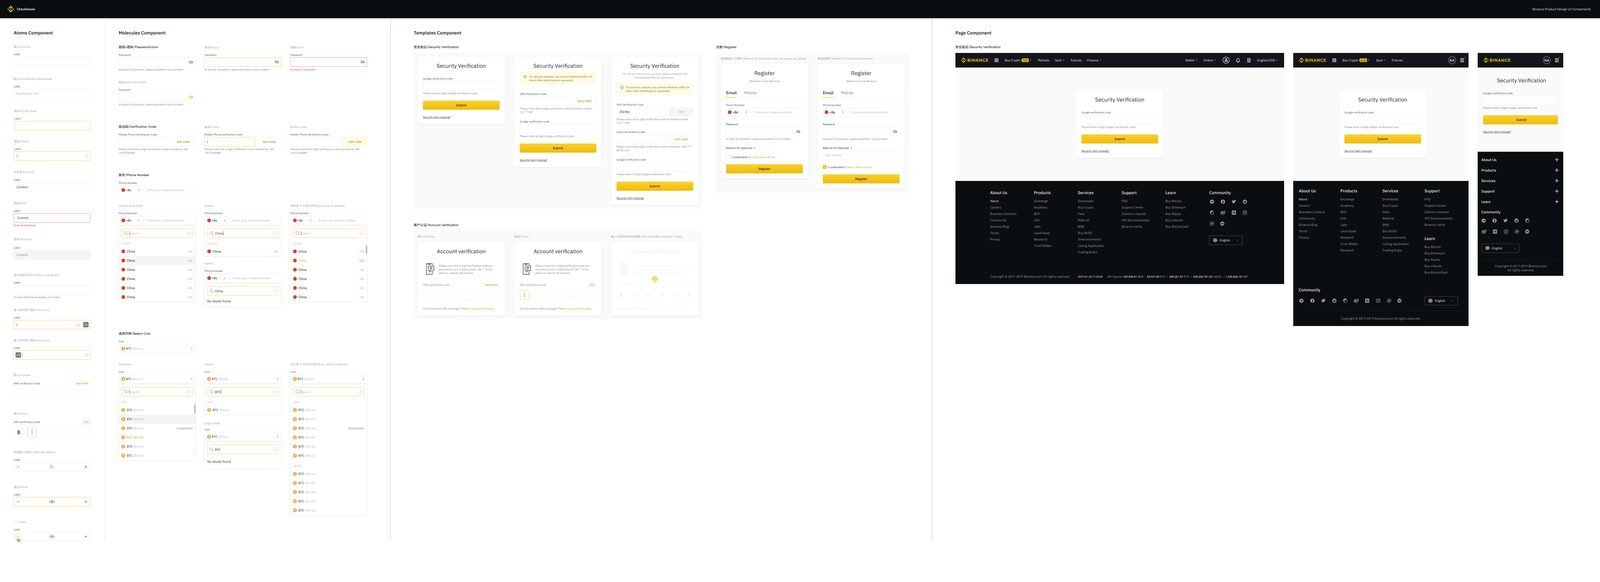The width and height of the screenshot is (1600, 582).
Task: Switch to Mobile tab in unchecked-box Register card
Action: tap(750, 93)
